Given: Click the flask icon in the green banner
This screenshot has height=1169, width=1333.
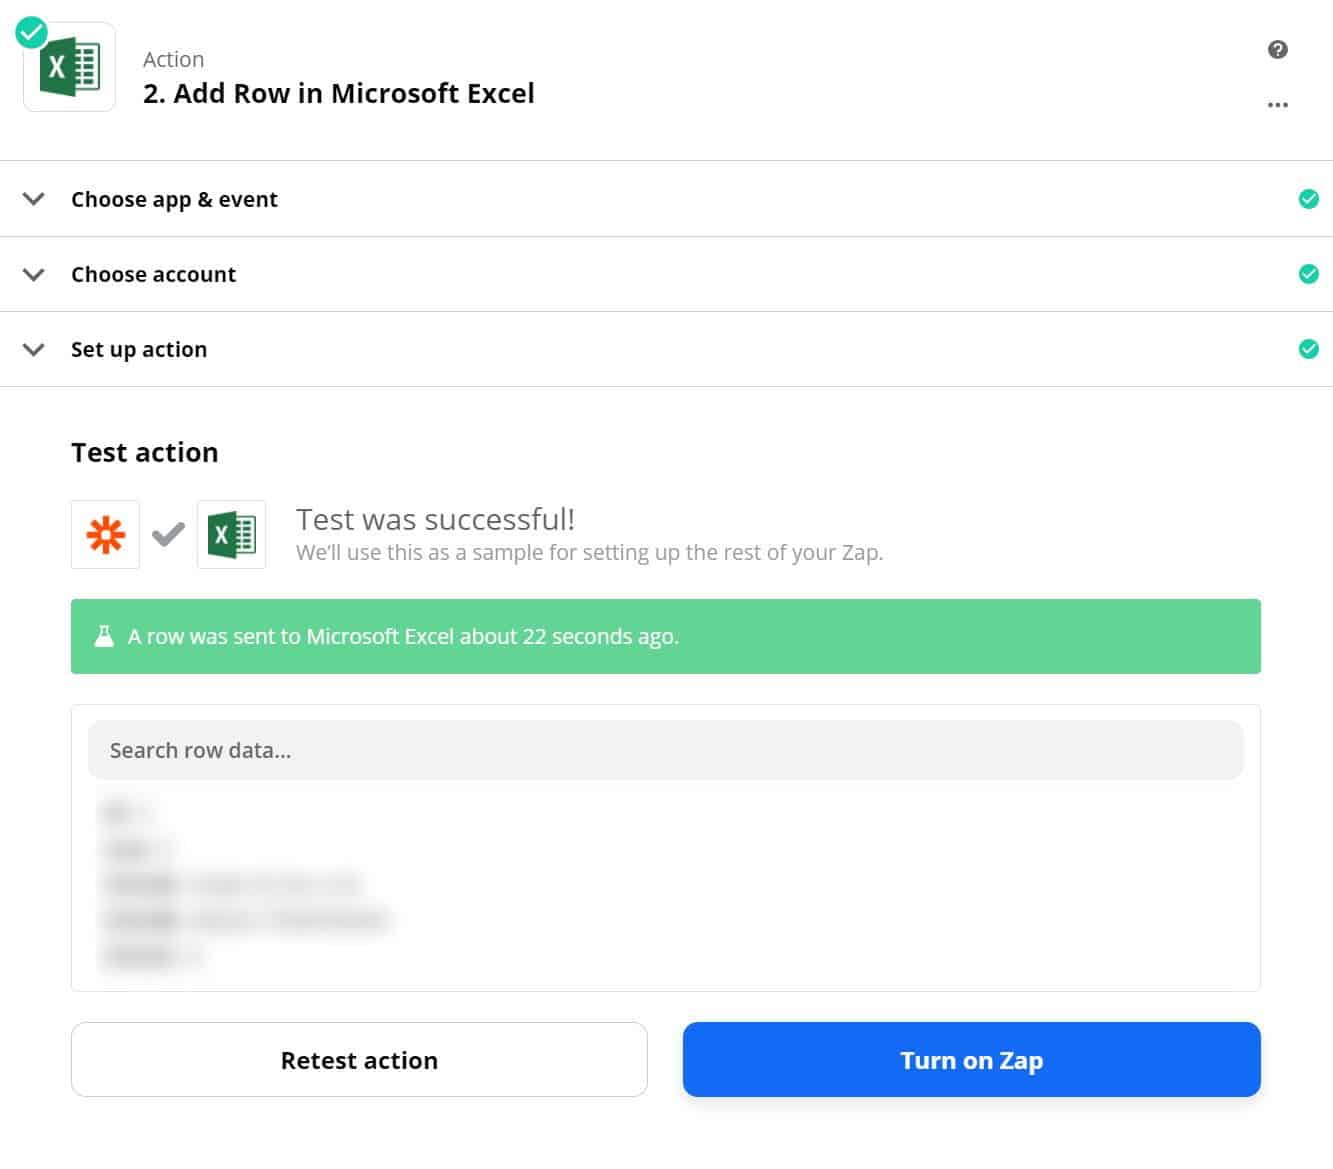Looking at the screenshot, I should pos(104,636).
